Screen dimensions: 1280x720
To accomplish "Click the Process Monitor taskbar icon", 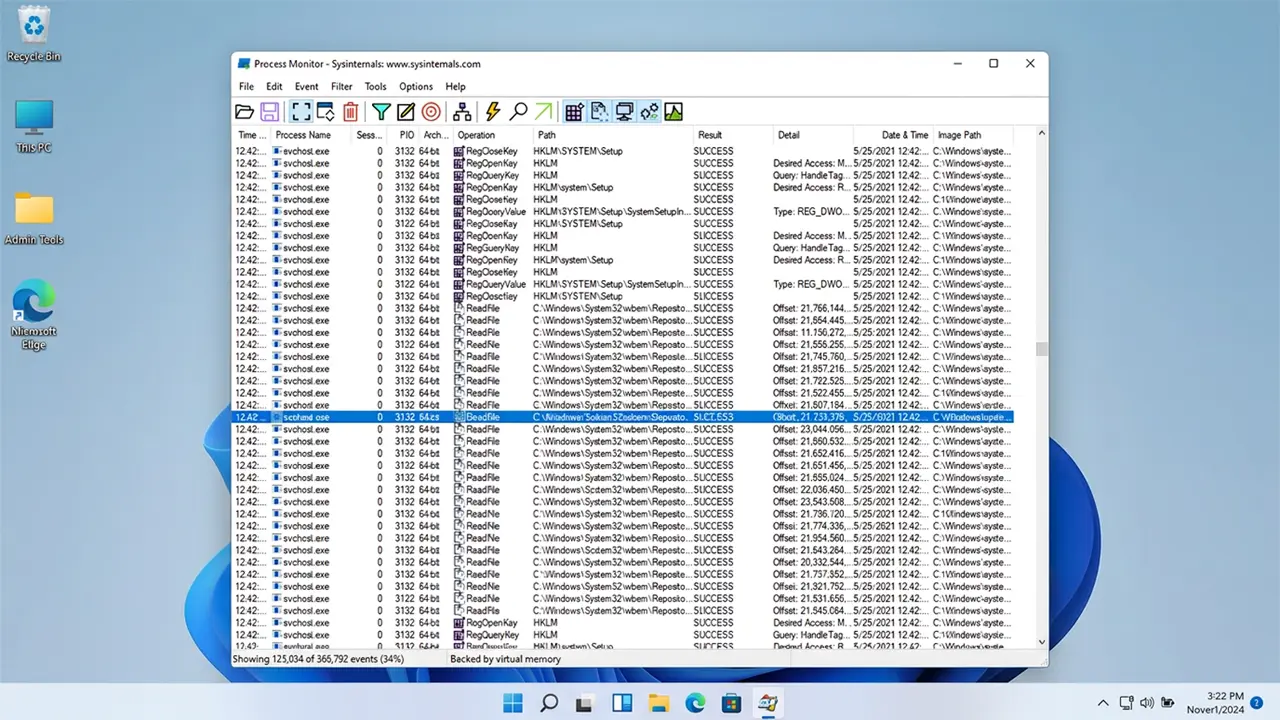I will click(767, 702).
